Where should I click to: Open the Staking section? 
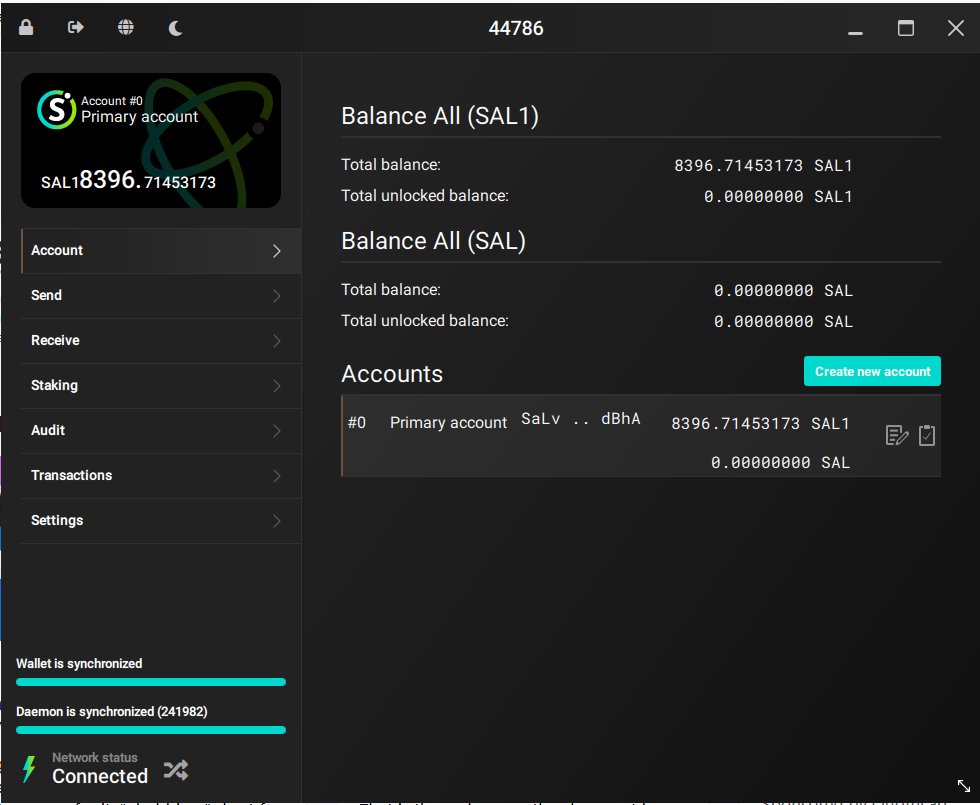(161, 386)
